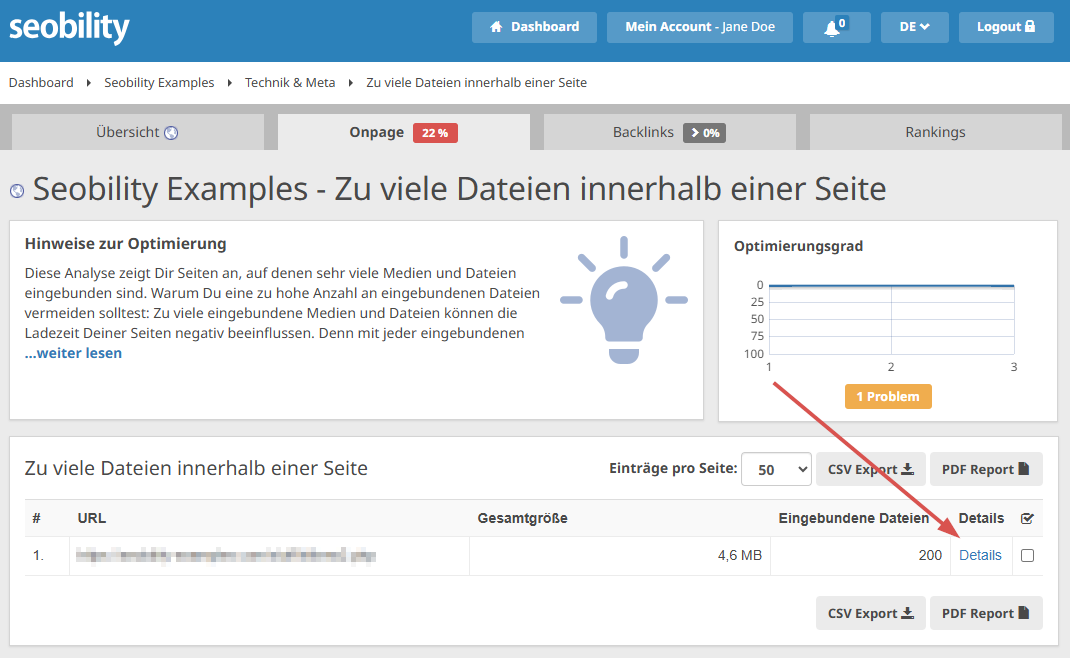
Task: Switch to the Onpage tab
Action: (403, 132)
